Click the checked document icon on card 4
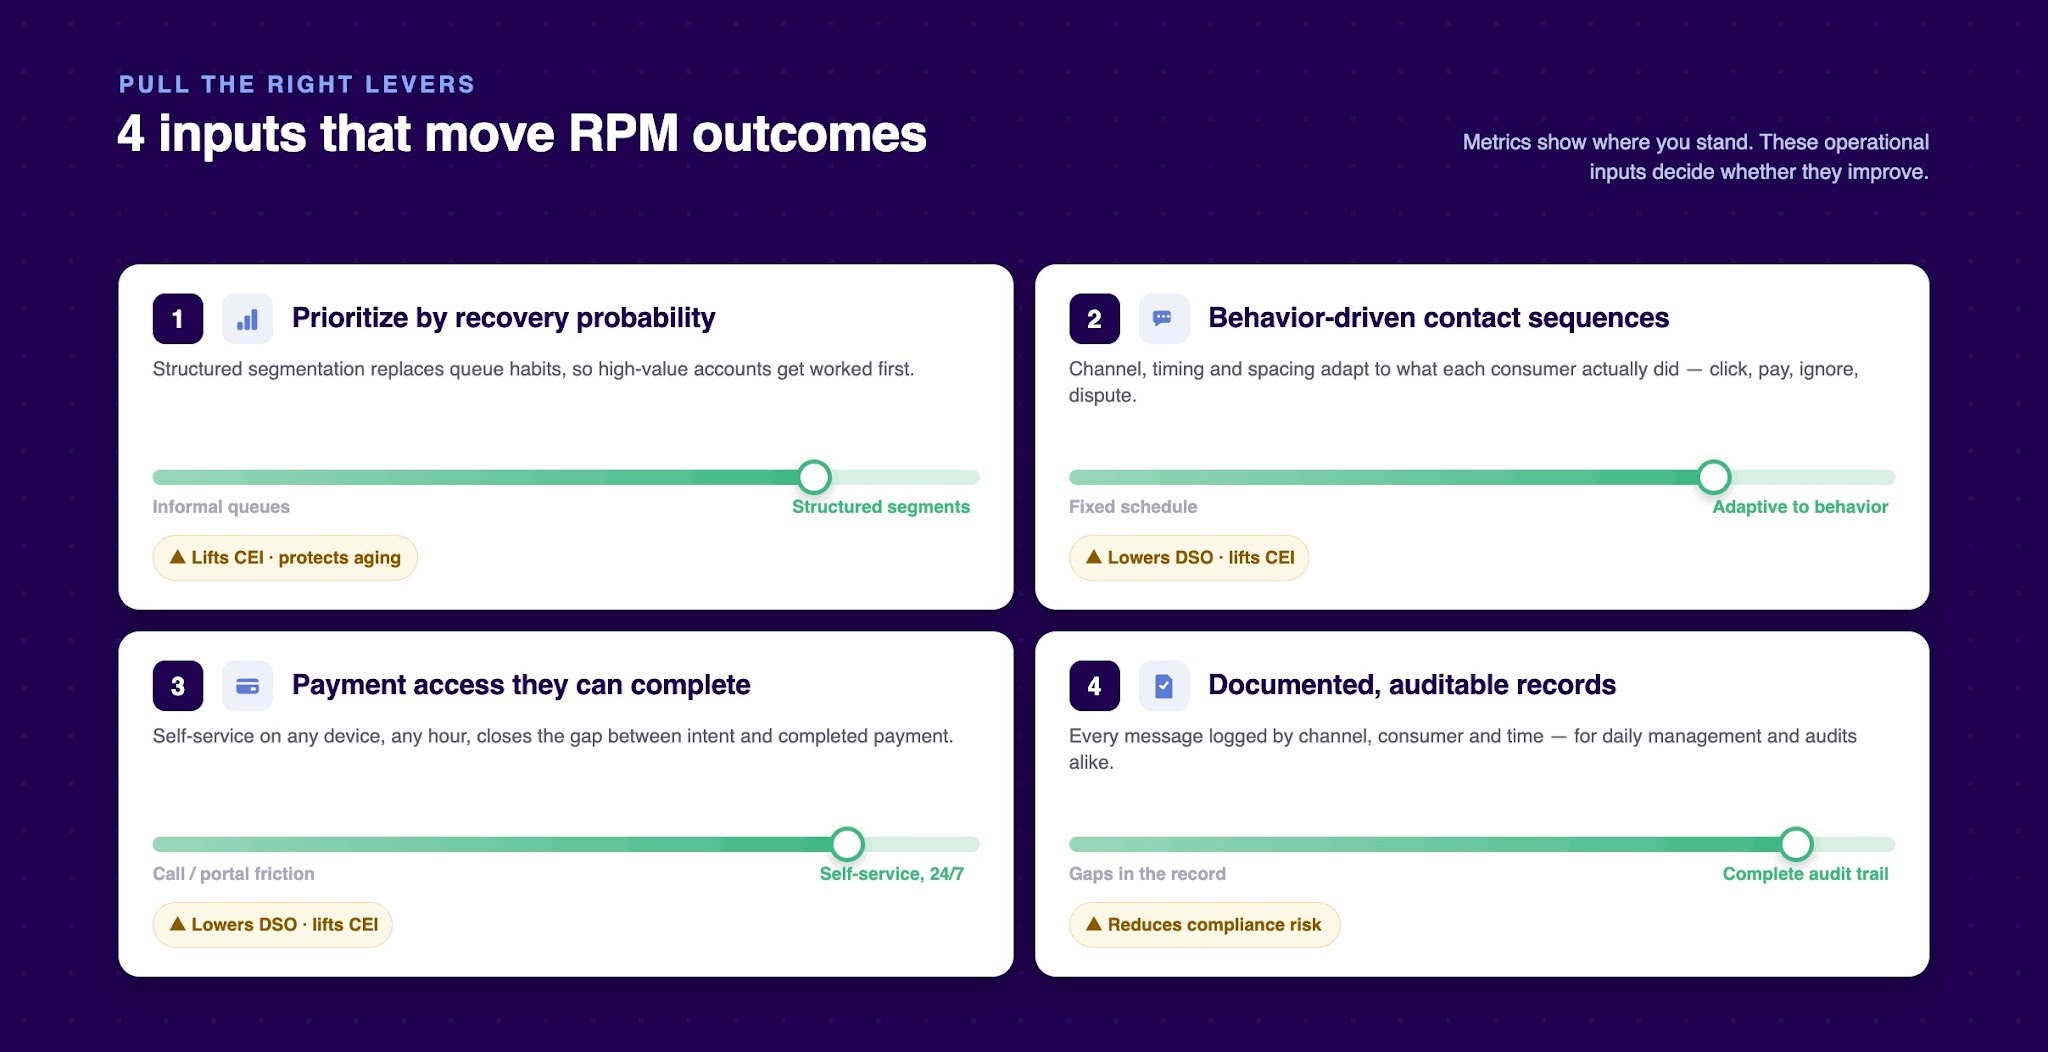2048x1052 pixels. click(1163, 686)
